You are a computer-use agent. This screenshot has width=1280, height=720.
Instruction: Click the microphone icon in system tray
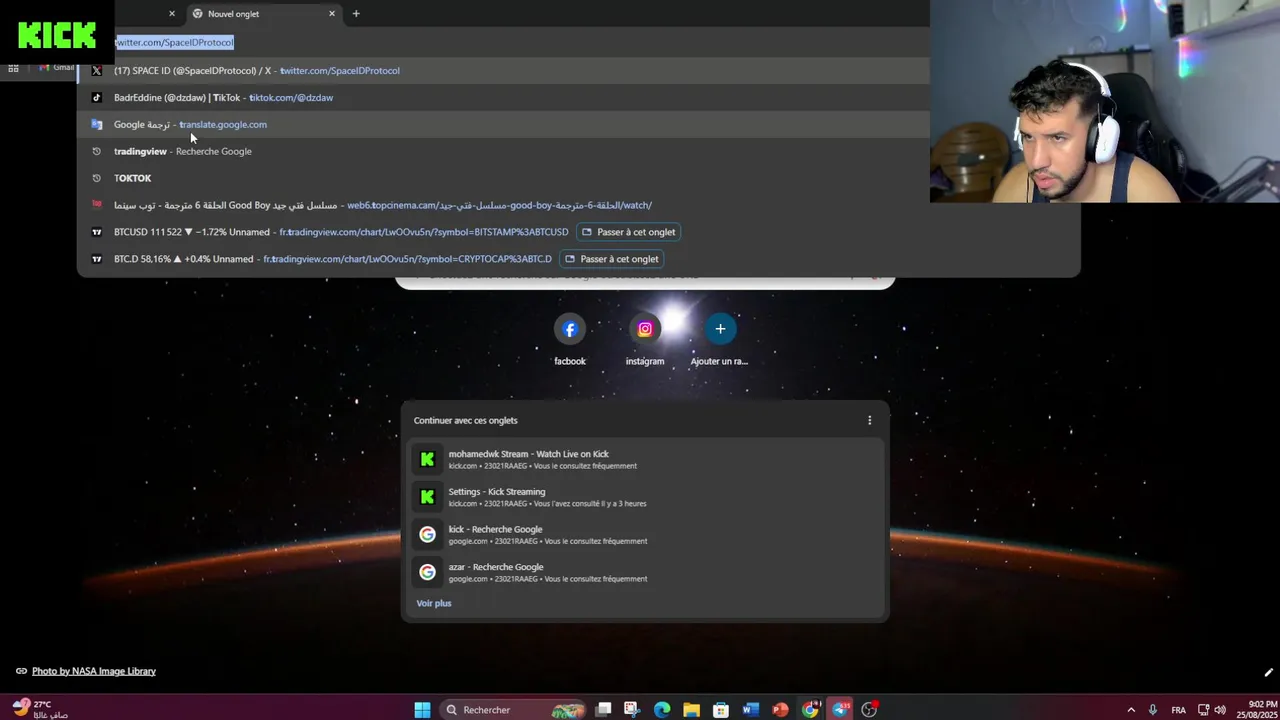coord(1153,710)
